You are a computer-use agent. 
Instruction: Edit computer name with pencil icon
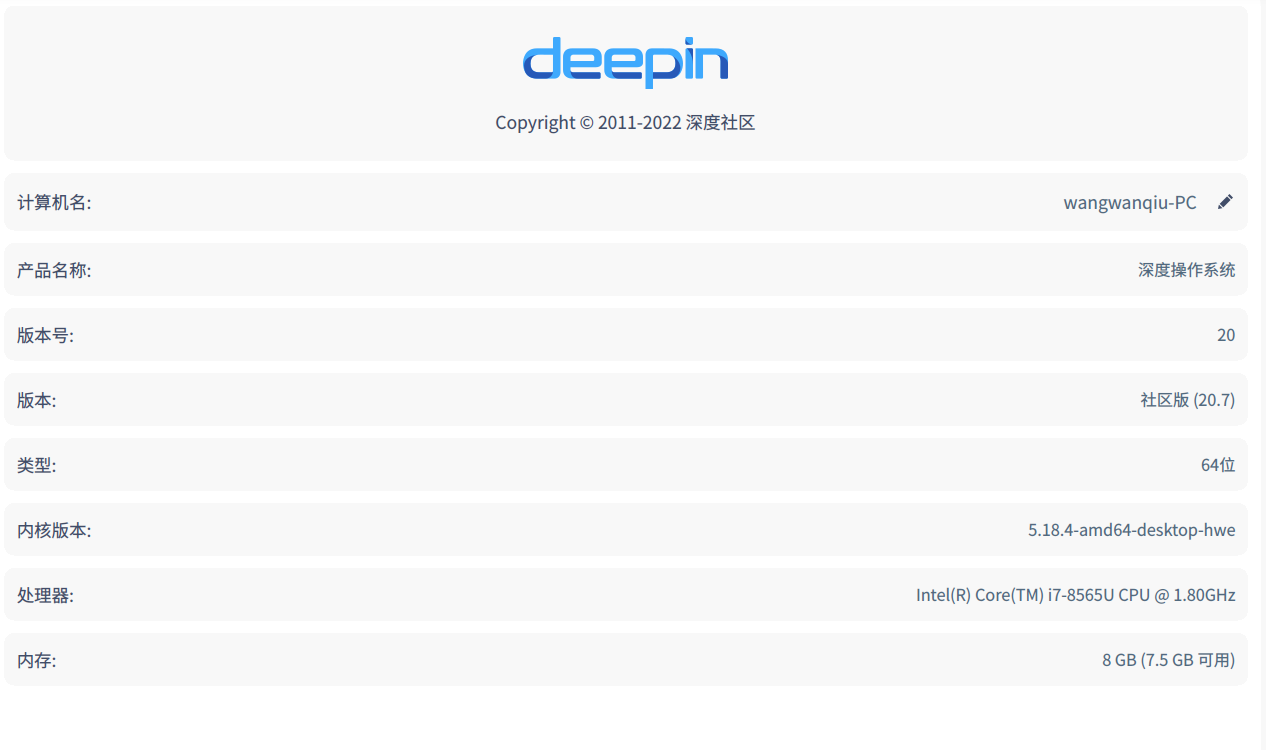(x=1225, y=202)
